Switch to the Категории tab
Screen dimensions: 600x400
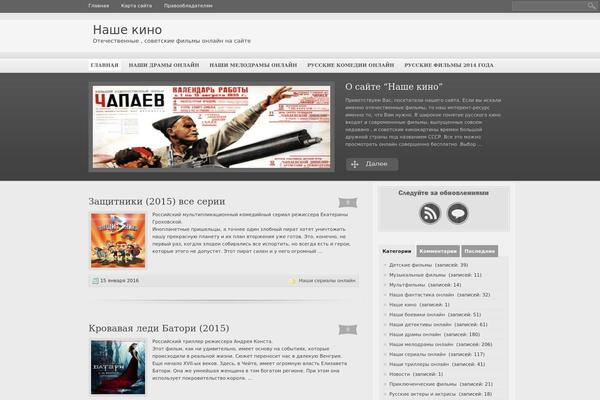[397, 251]
